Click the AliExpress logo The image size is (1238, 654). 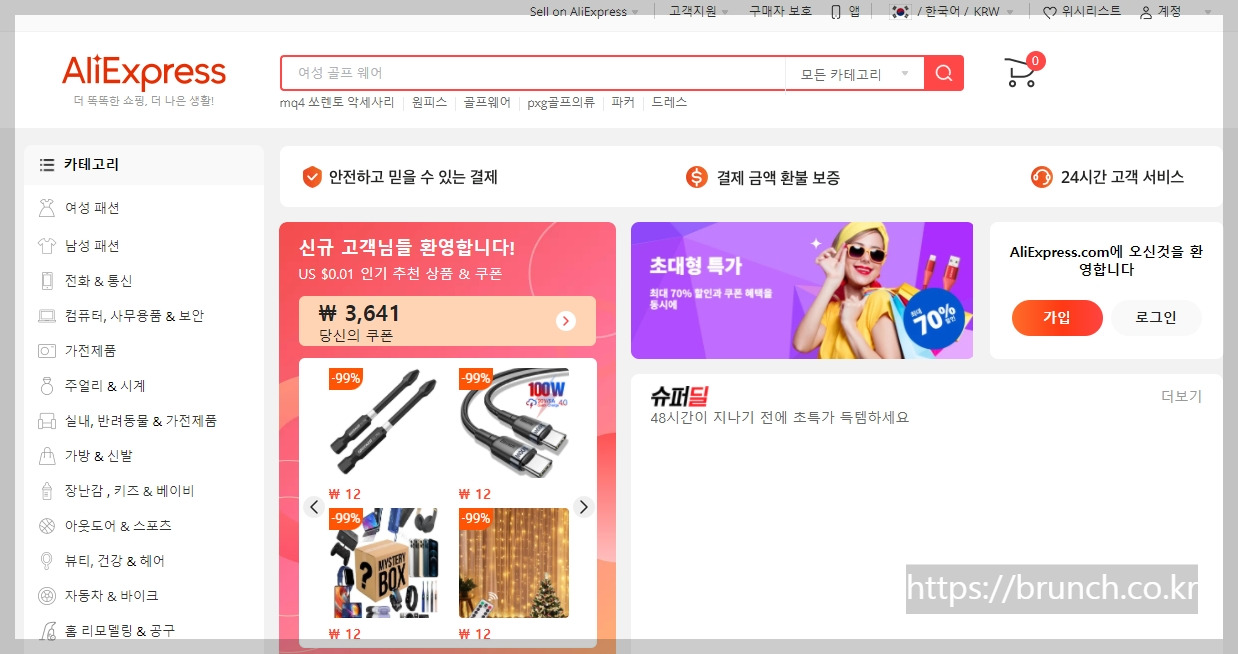tap(144, 73)
